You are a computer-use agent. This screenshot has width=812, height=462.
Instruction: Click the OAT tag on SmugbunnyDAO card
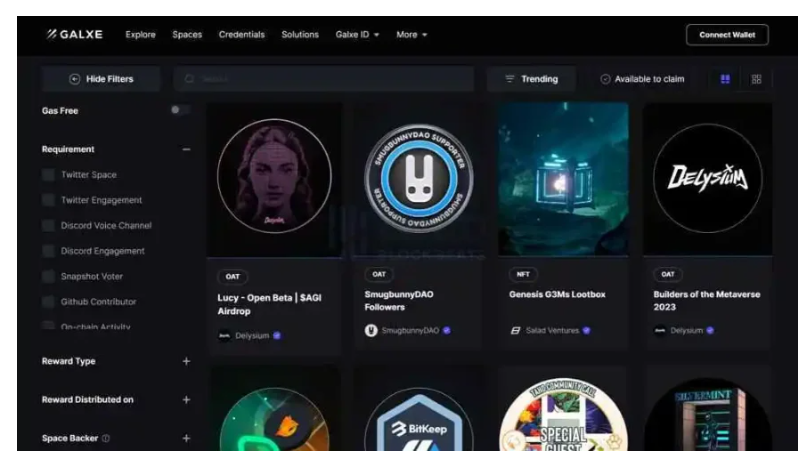coord(379,274)
